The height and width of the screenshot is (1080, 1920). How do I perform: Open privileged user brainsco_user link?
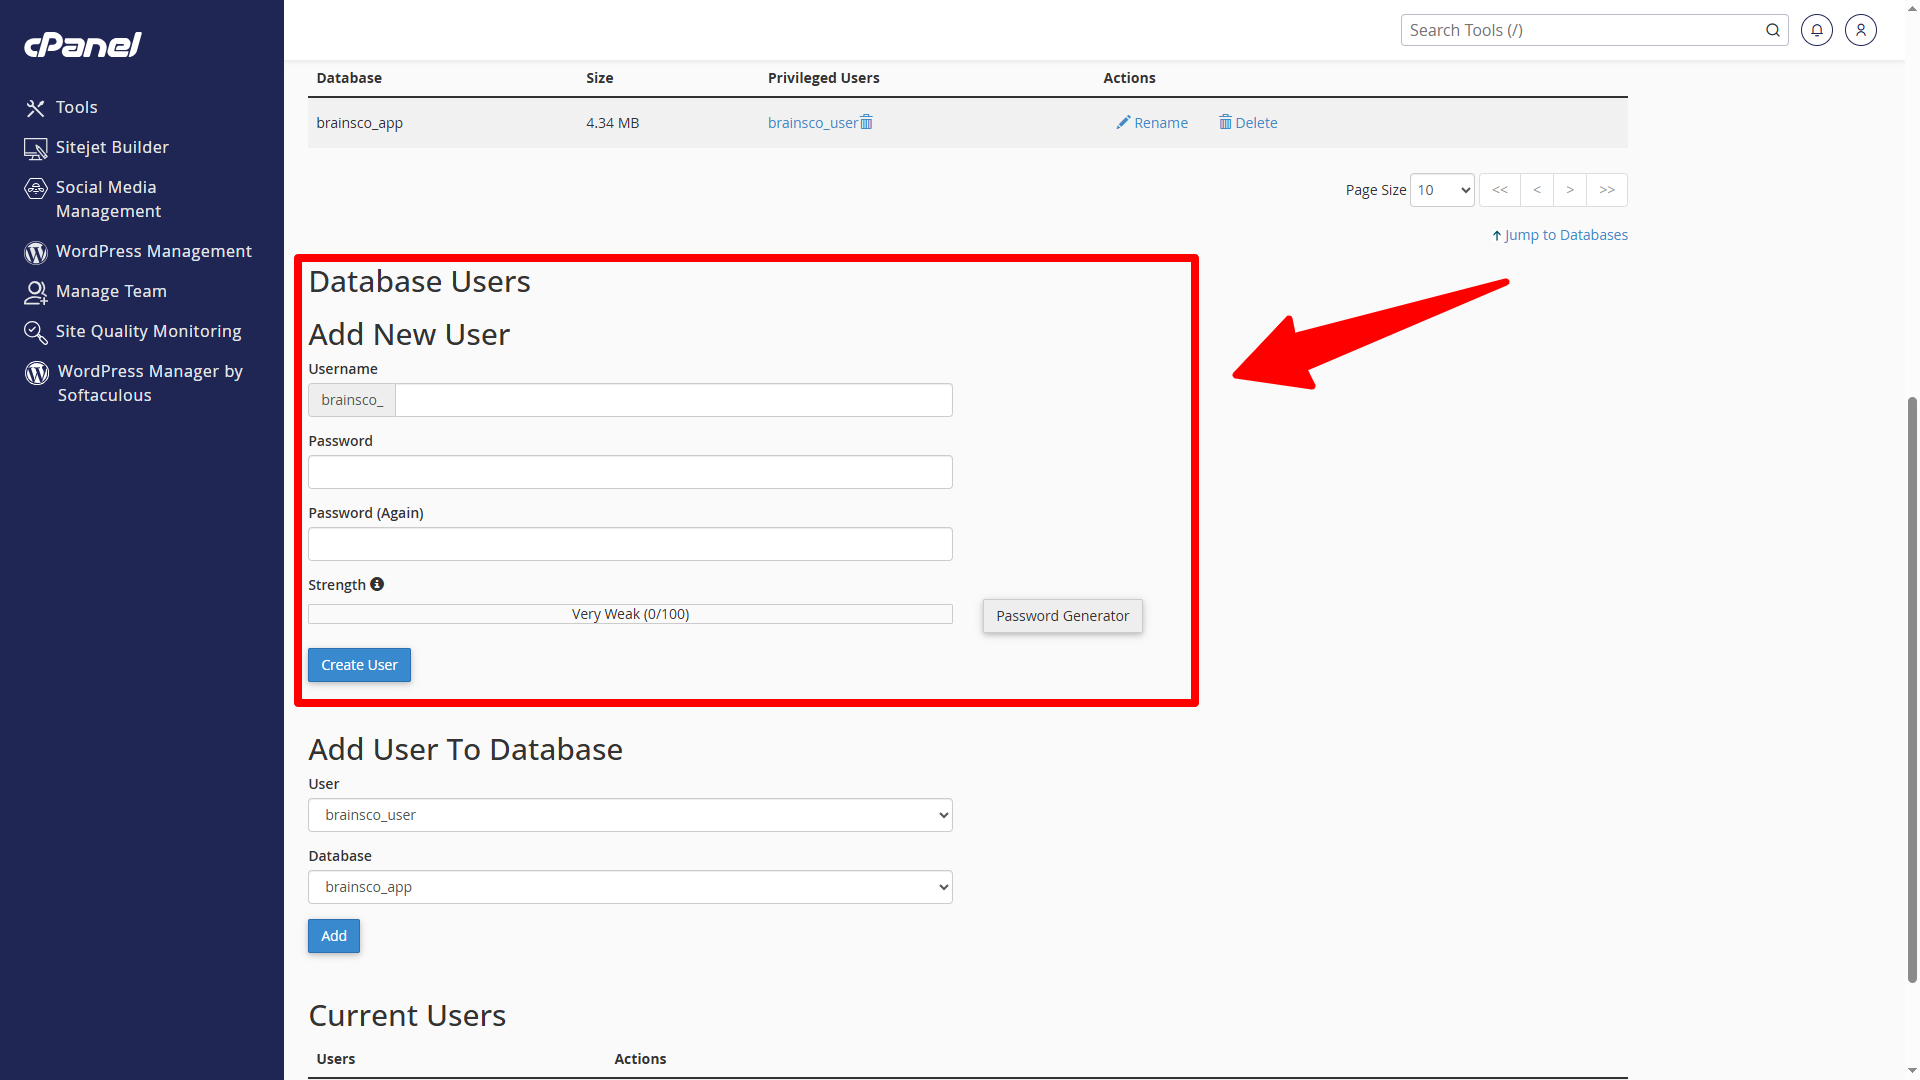812,123
